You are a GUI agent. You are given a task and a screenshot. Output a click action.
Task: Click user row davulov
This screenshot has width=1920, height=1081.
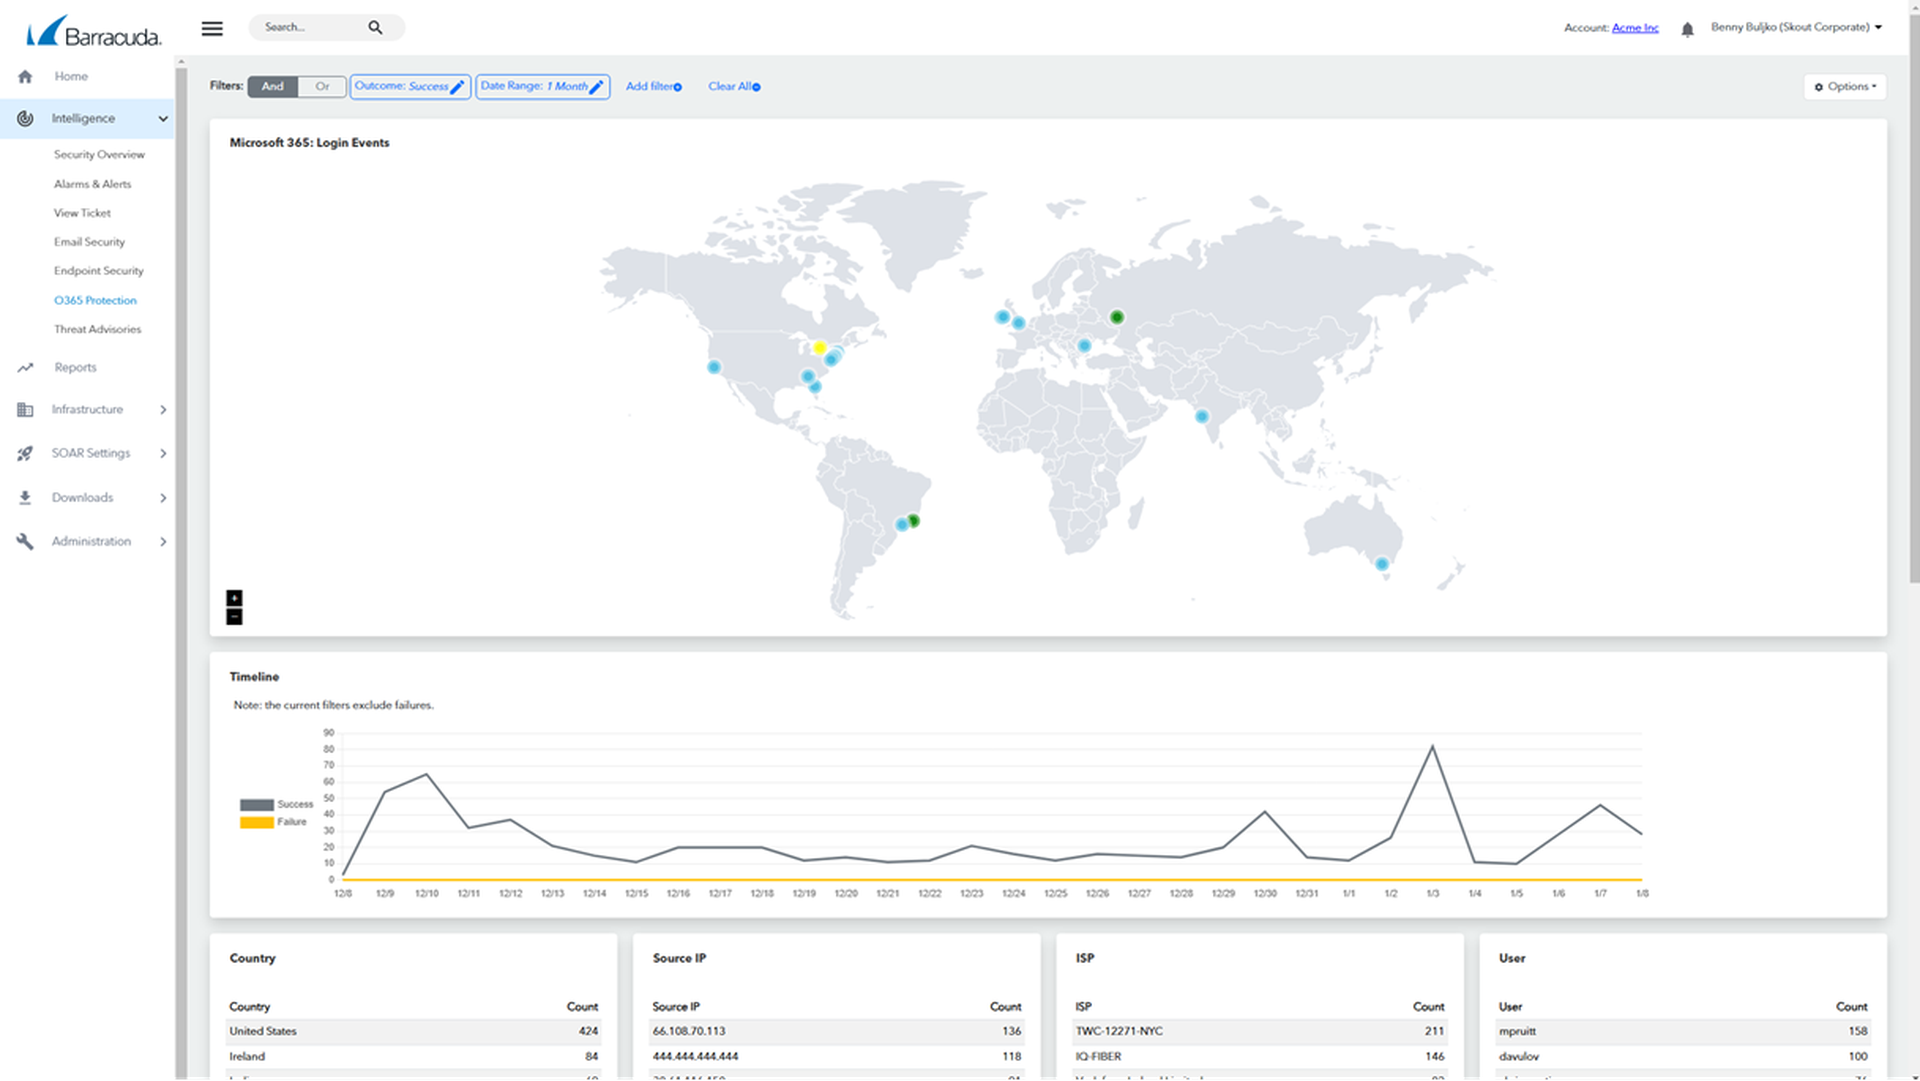tap(1683, 1056)
